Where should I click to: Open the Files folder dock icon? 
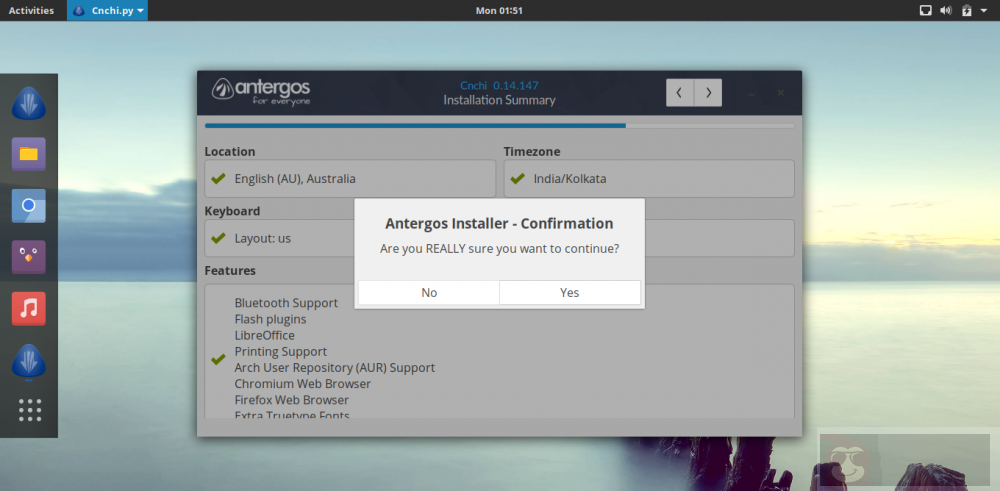click(29, 154)
